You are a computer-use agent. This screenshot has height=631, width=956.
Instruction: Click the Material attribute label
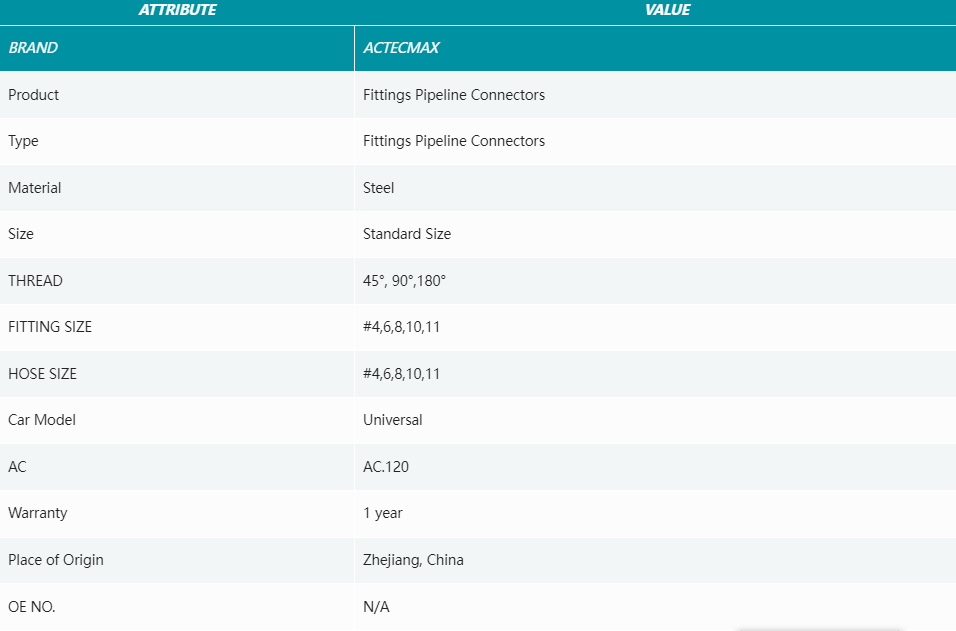[35, 188]
